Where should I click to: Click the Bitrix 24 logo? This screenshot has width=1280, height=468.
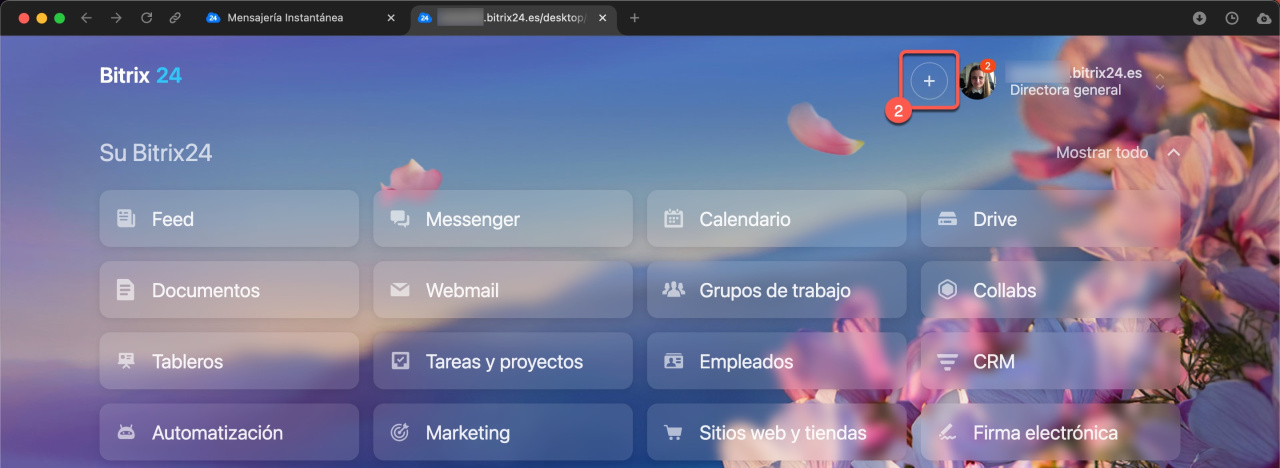(141, 75)
